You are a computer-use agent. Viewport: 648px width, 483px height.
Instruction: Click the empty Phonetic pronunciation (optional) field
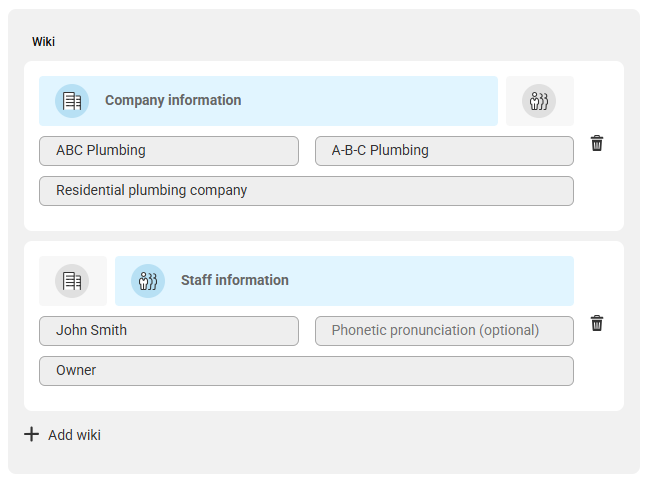(444, 331)
